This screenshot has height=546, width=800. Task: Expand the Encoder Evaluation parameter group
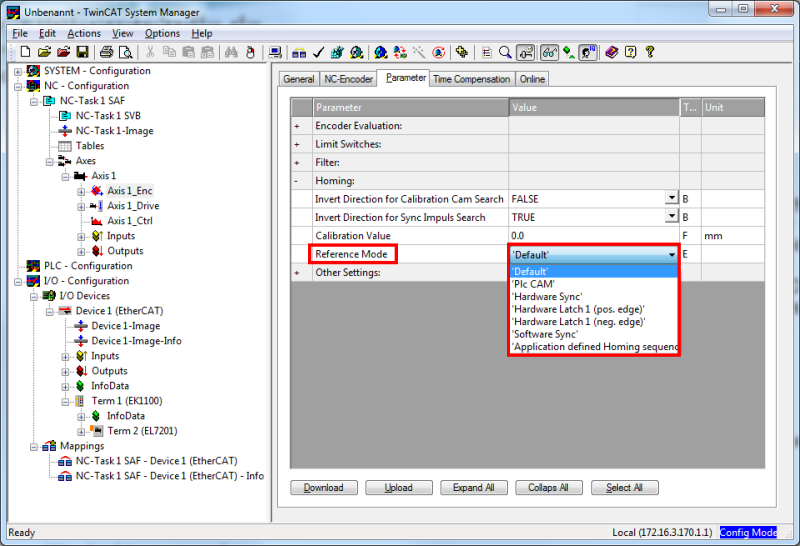[x=296, y=126]
